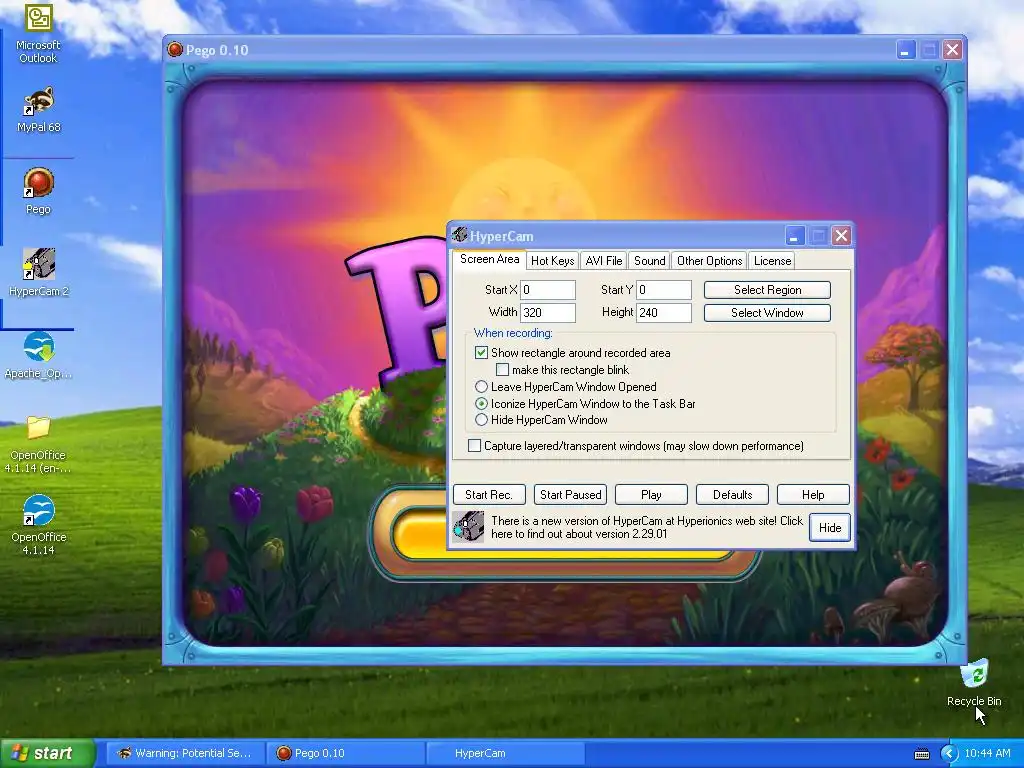Image resolution: width=1024 pixels, height=768 pixels.
Task: Select Iconize HyperCam Window to the Task Bar
Action: pyautogui.click(x=481, y=404)
